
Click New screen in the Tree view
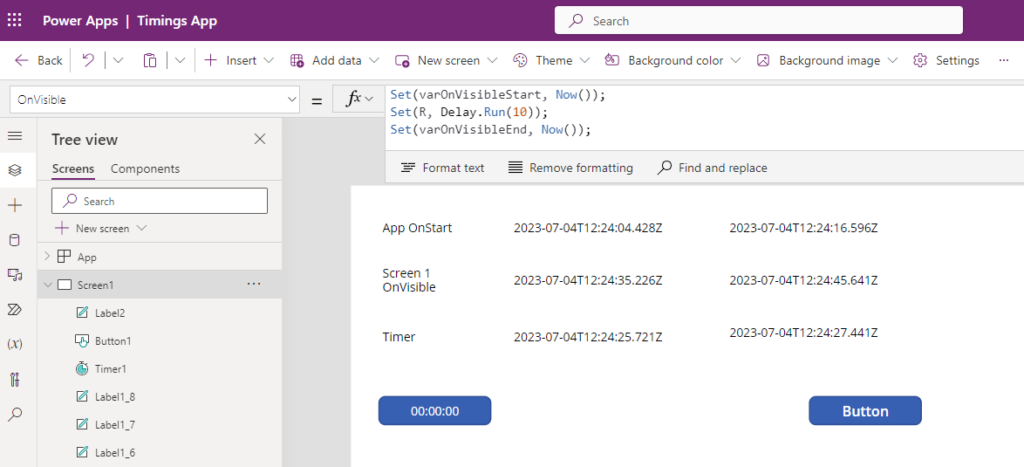click(101, 229)
